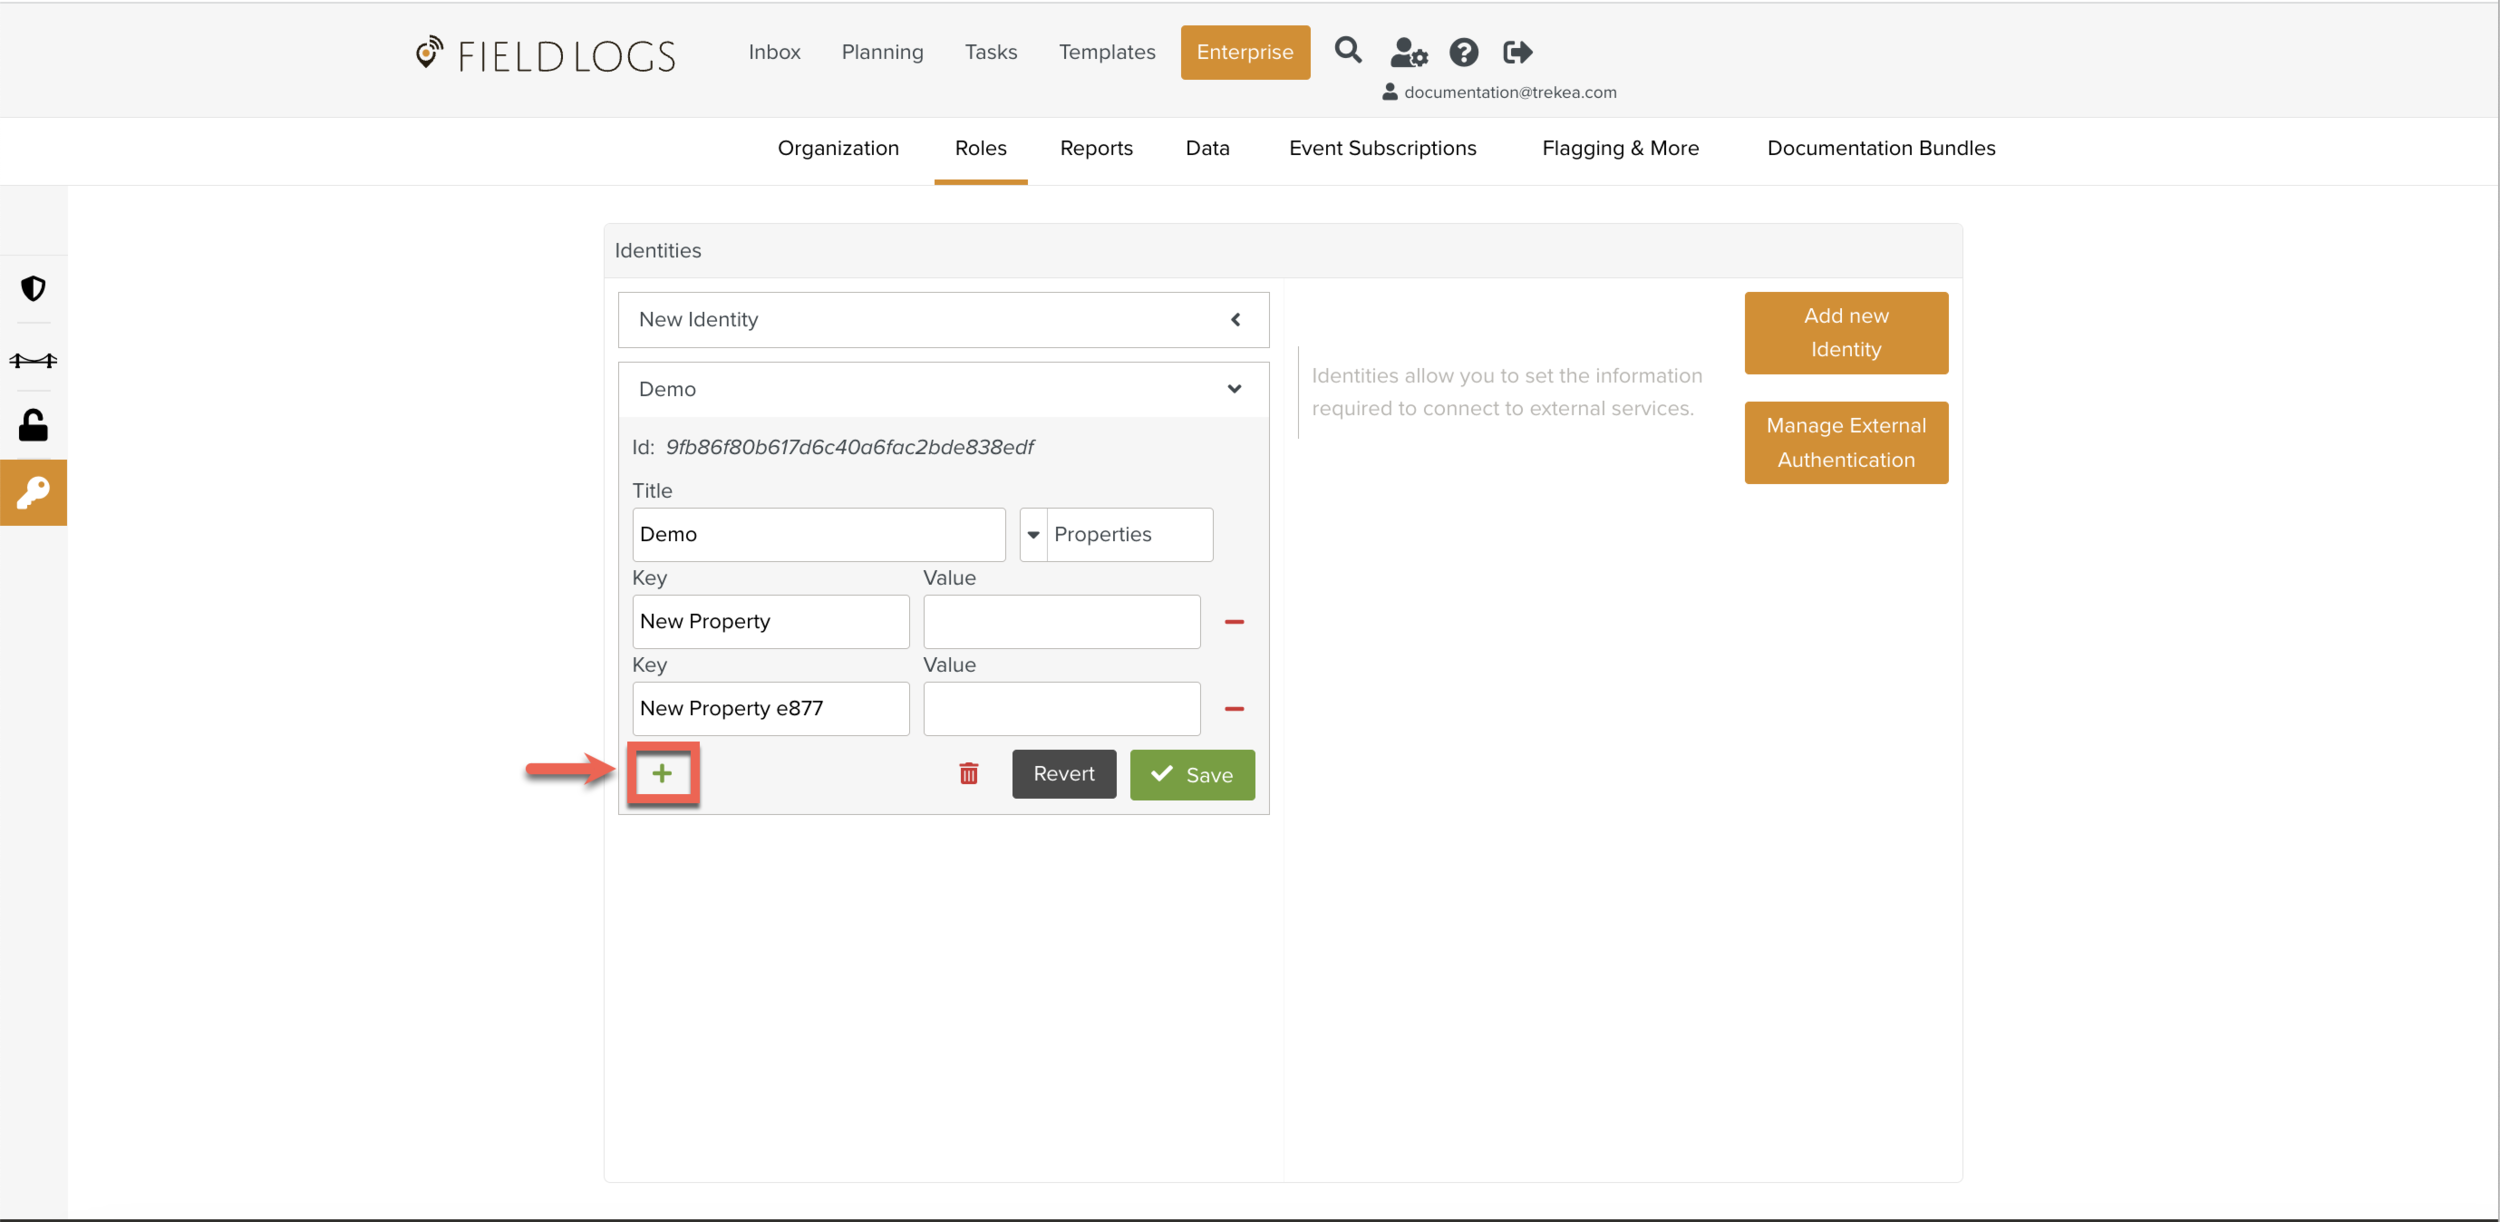Remove the New Property e877 row
This screenshot has height=1222, width=2500.
click(x=1234, y=709)
